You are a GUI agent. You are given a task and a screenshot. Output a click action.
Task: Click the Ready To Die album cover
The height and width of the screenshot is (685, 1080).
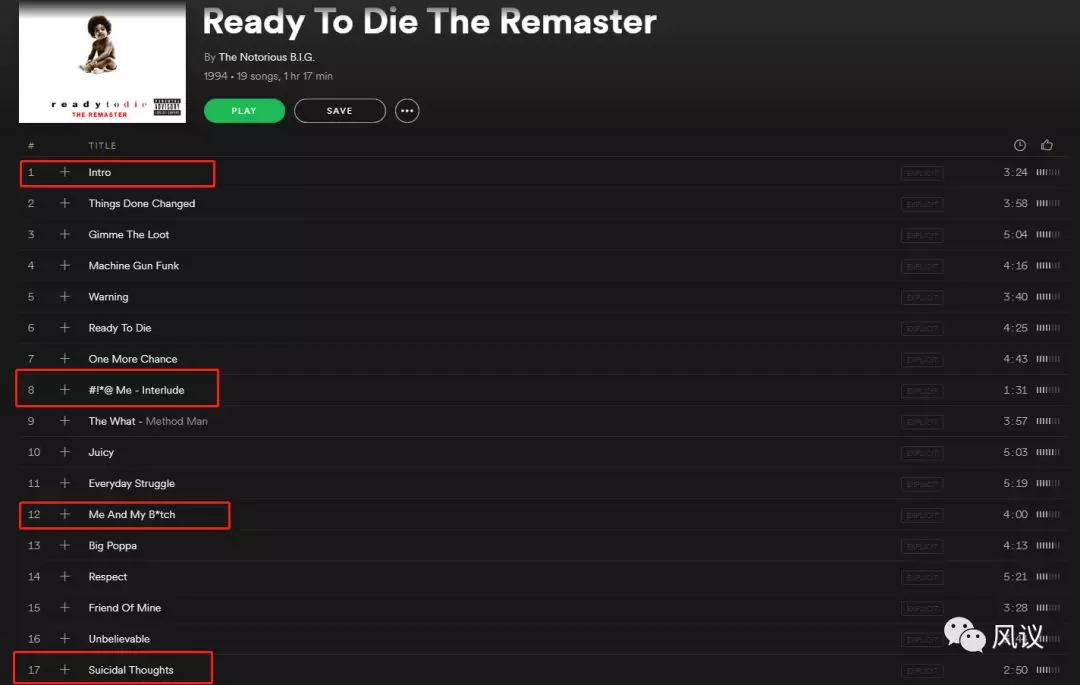click(102, 62)
